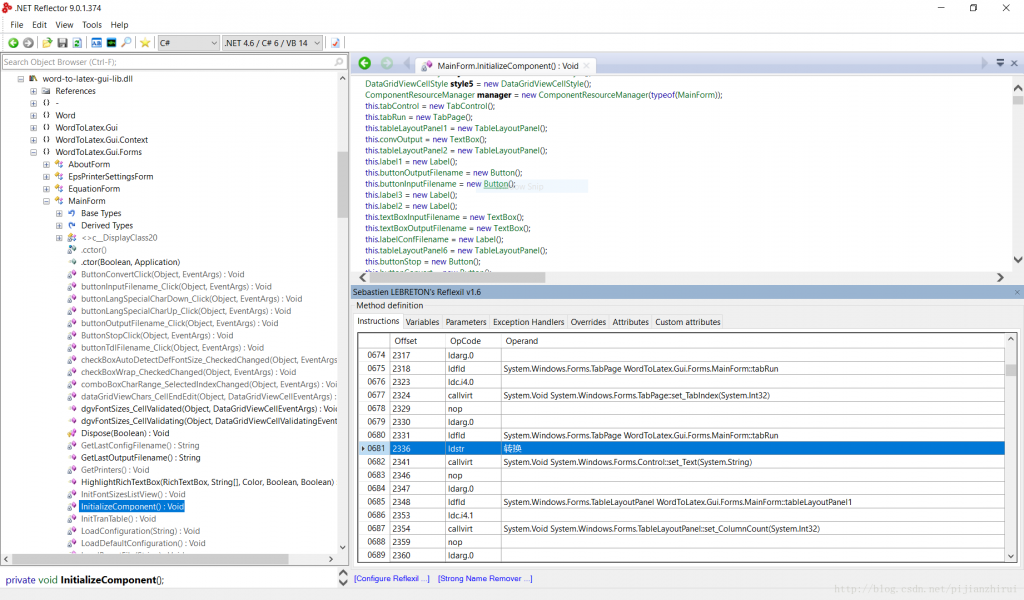
Task: Click the OpCode column header
Action: point(473,341)
